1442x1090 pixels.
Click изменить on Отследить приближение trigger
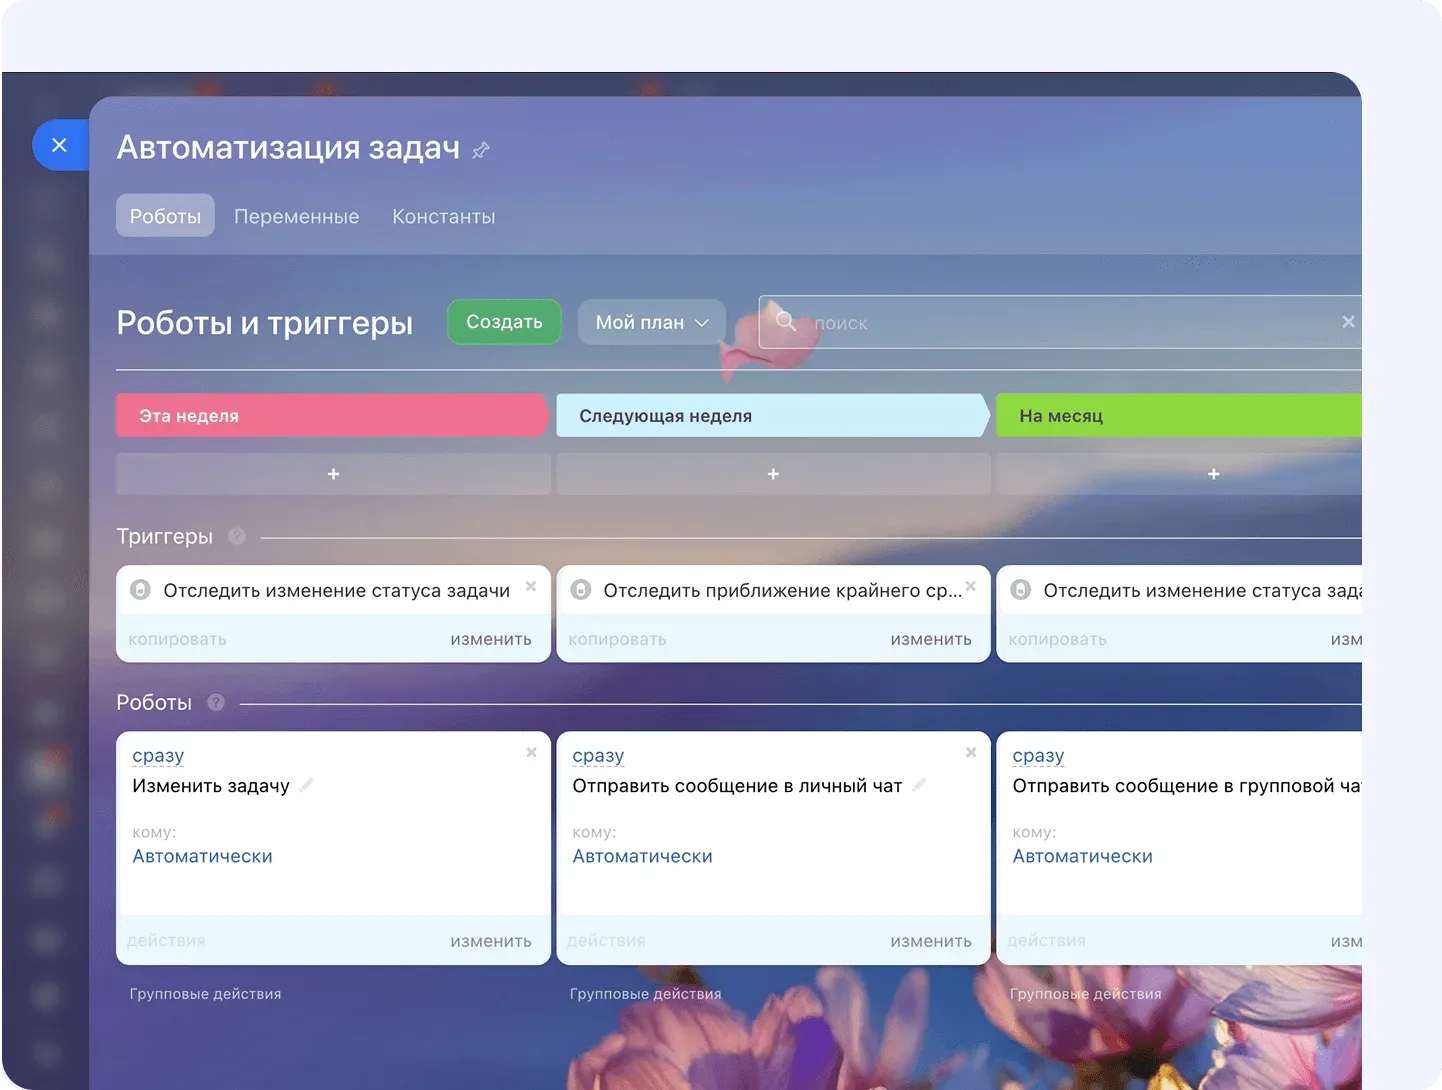click(x=931, y=639)
